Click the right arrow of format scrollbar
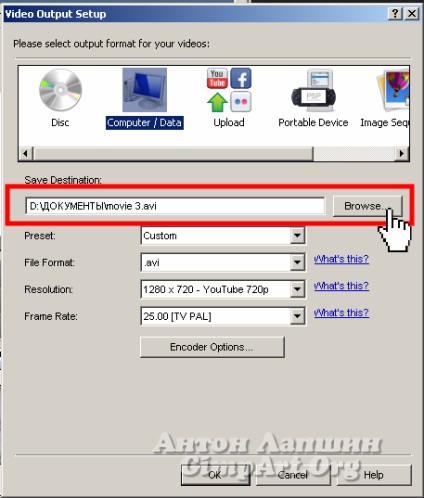The height and width of the screenshot is (498, 424). (402, 153)
